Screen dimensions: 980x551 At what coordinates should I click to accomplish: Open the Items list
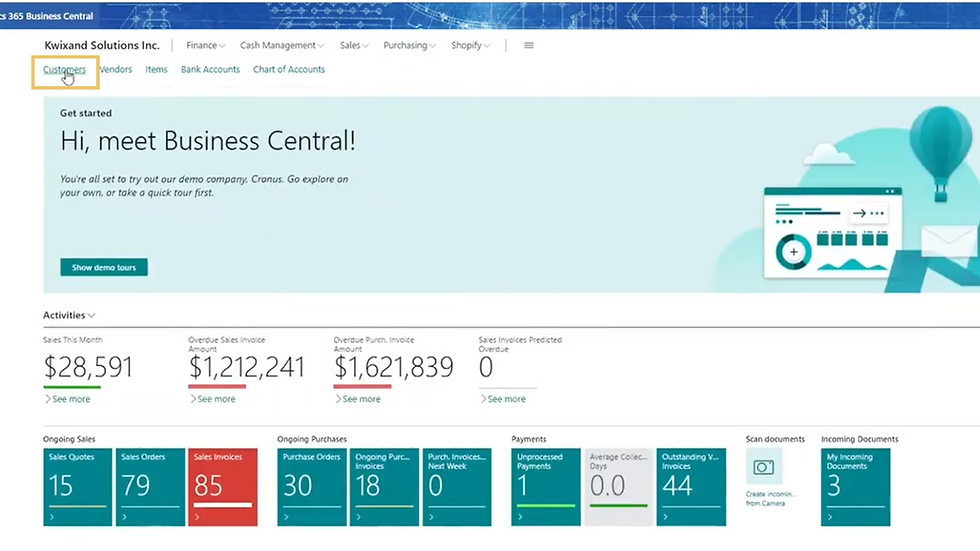(x=156, y=69)
